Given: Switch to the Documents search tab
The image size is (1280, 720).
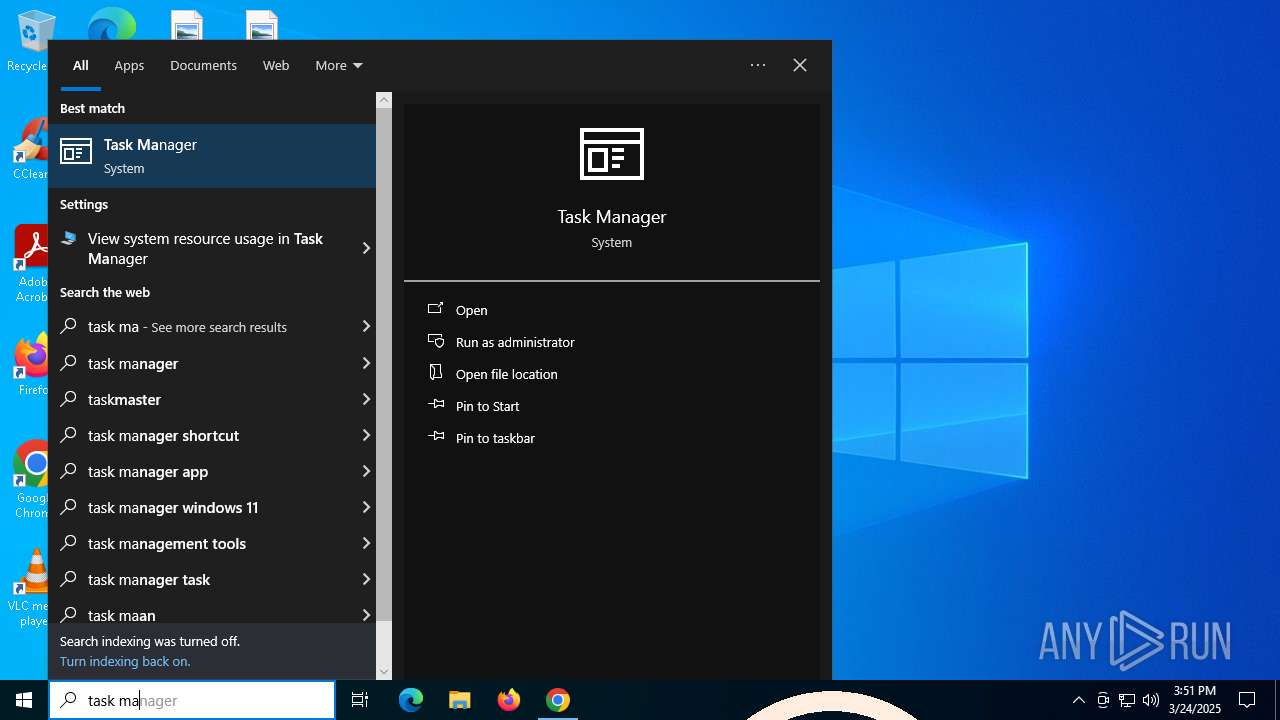Looking at the screenshot, I should click(x=203, y=65).
